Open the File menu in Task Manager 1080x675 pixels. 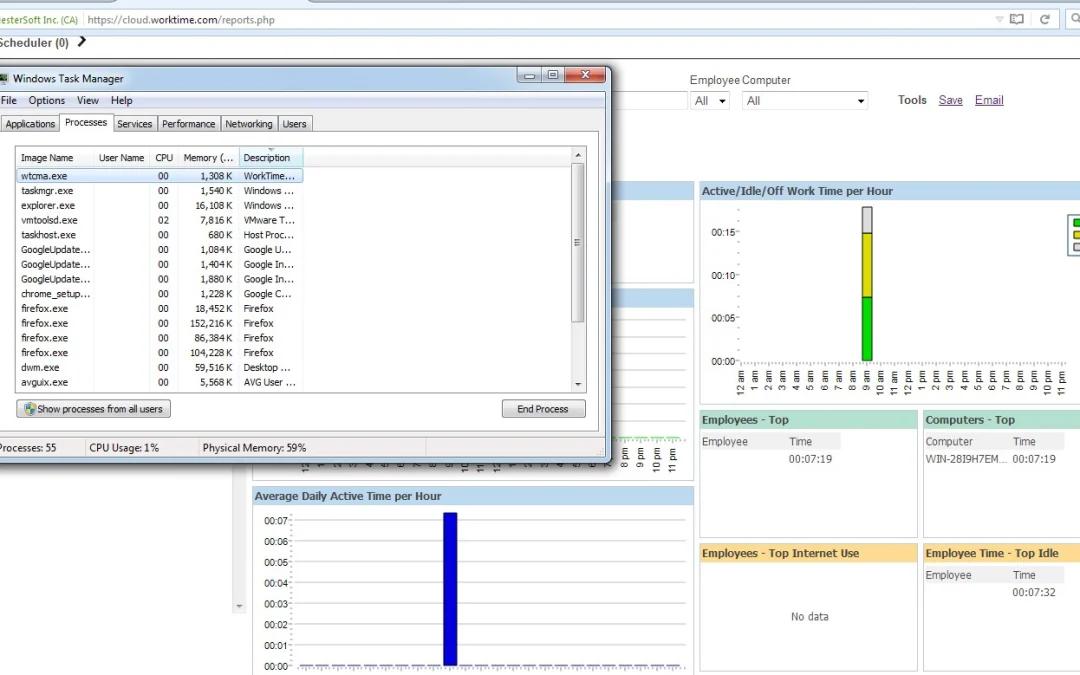[x=9, y=101]
